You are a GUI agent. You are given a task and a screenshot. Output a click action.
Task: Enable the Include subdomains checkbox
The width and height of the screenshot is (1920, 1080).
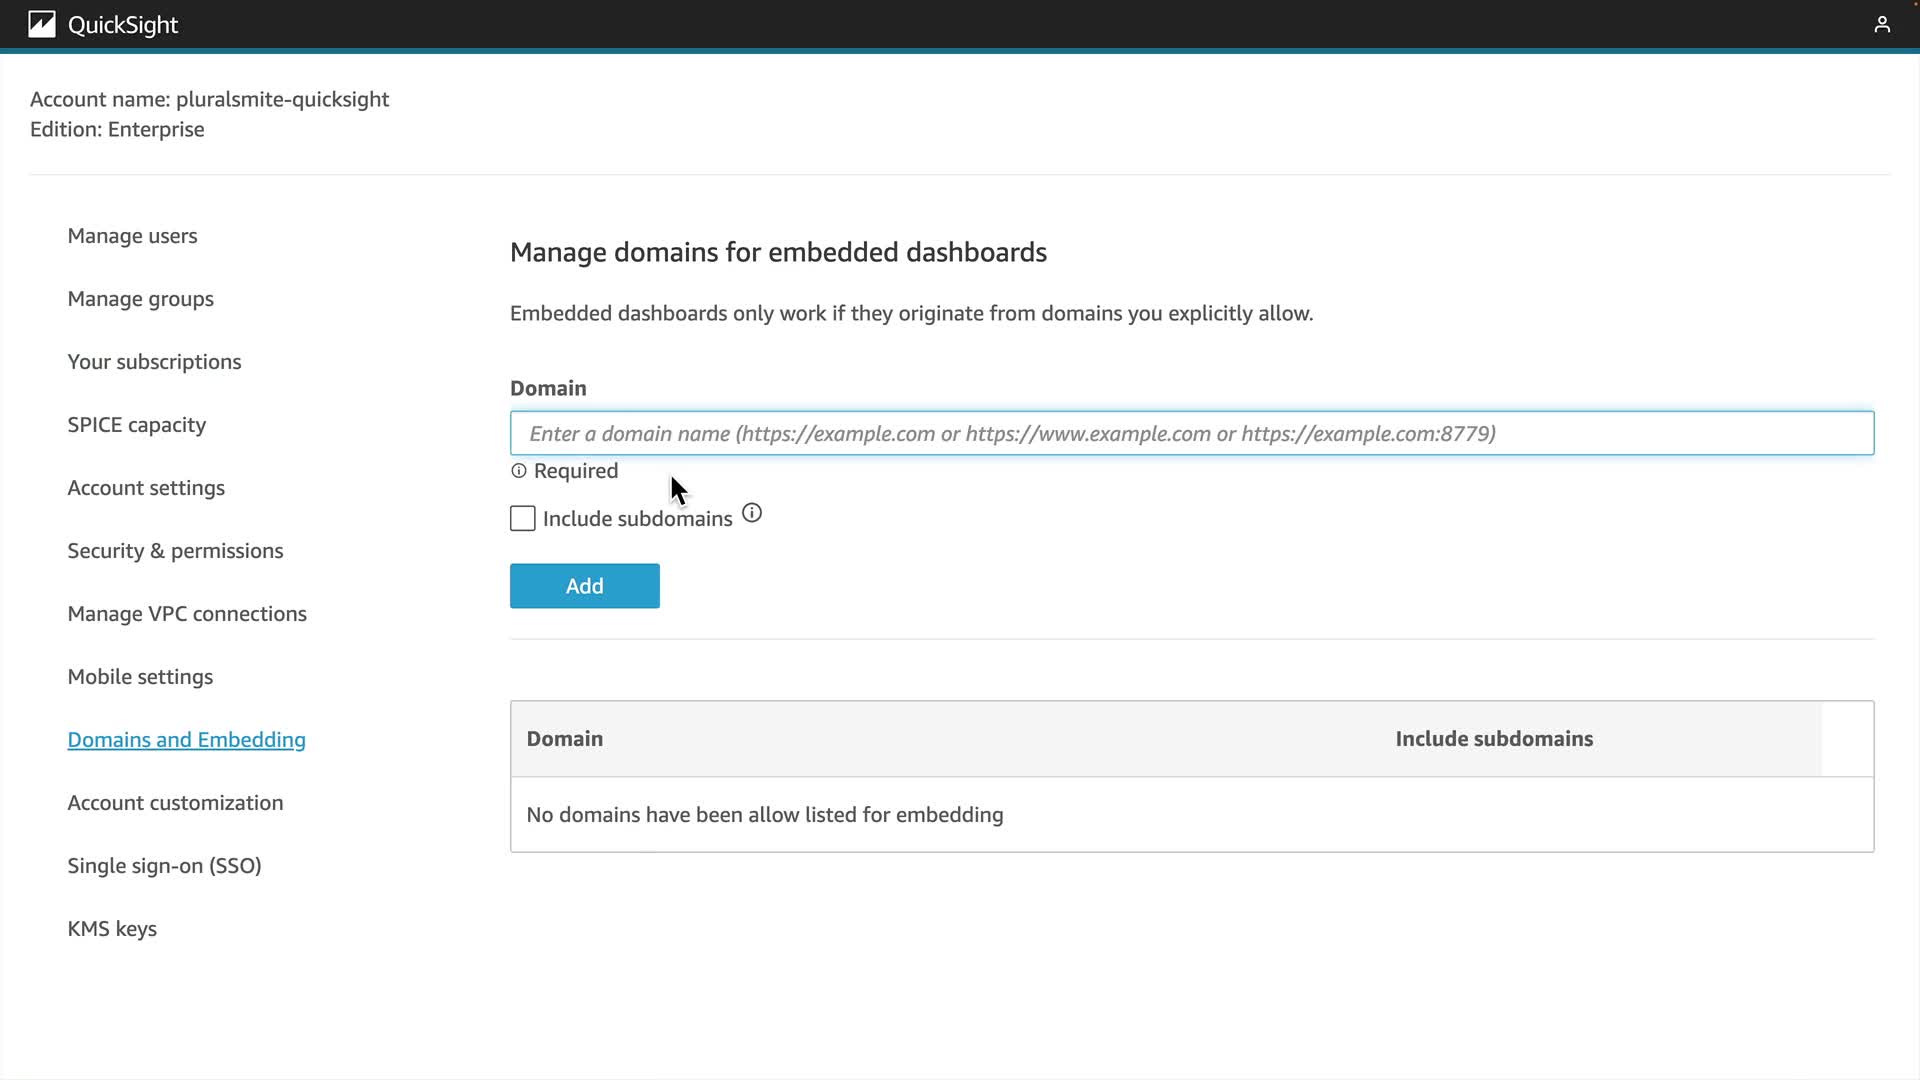pyautogui.click(x=522, y=518)
